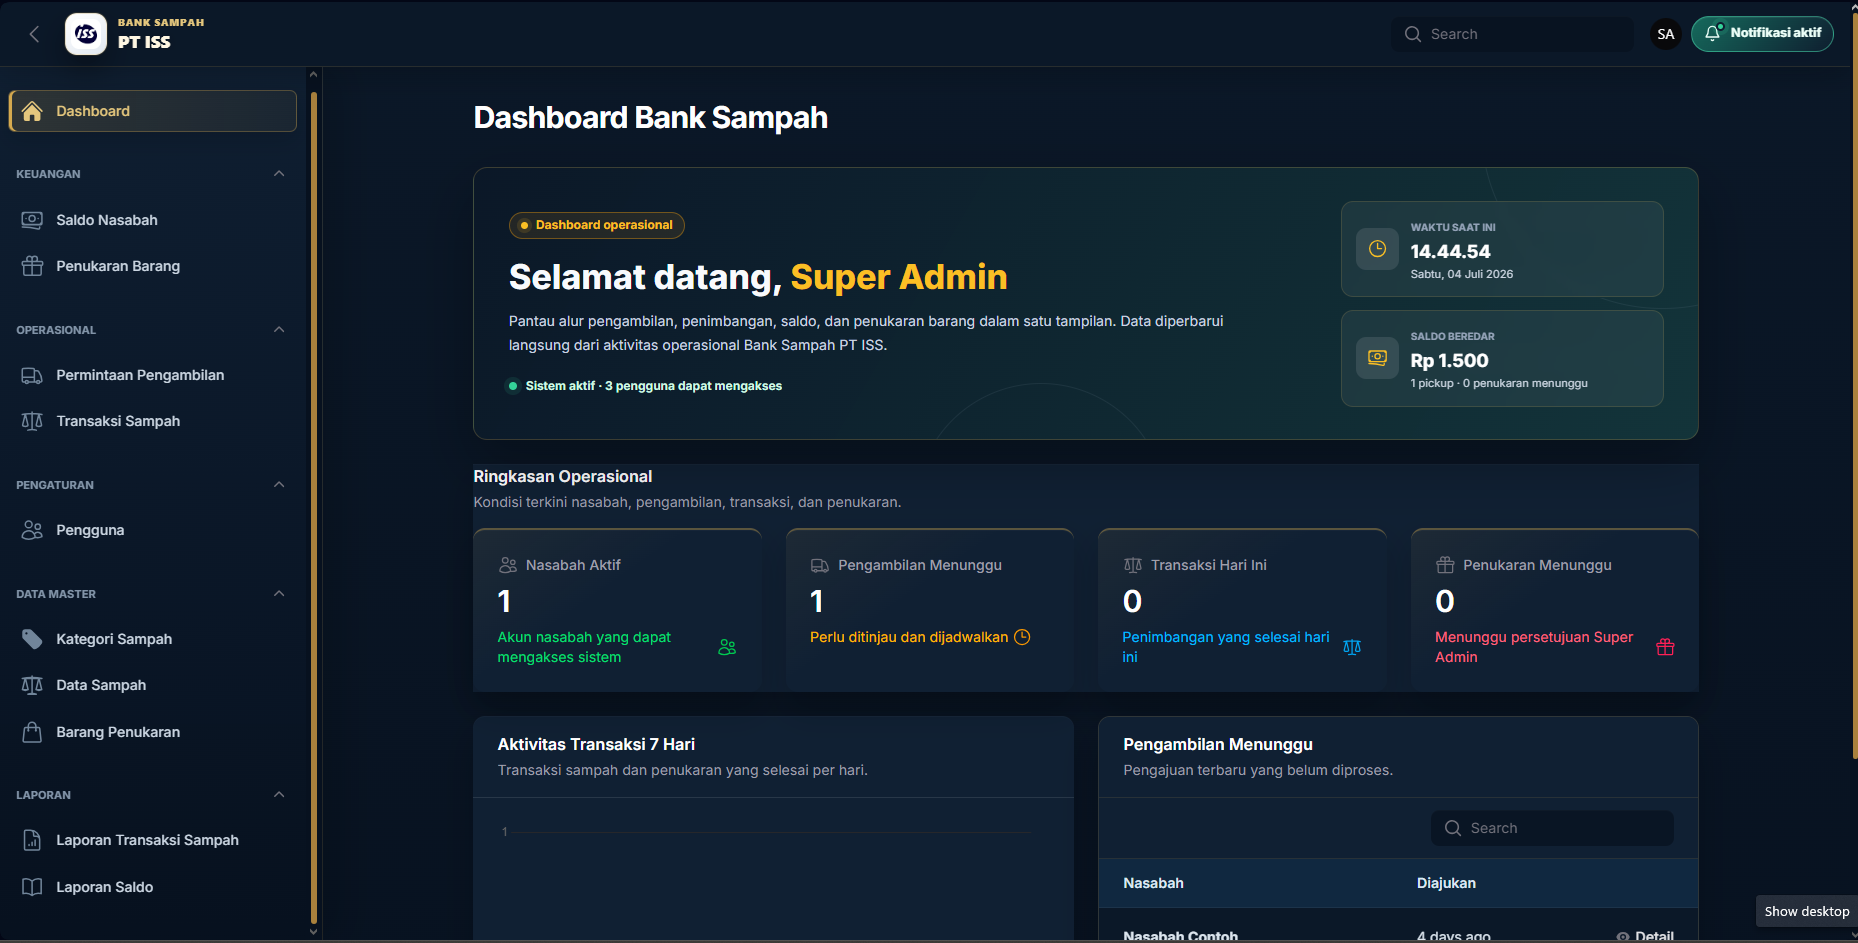Click the red gift icon in Penukaran Menunggu
This screenshot has width=1858, height=943.
tap(1665, 647)
